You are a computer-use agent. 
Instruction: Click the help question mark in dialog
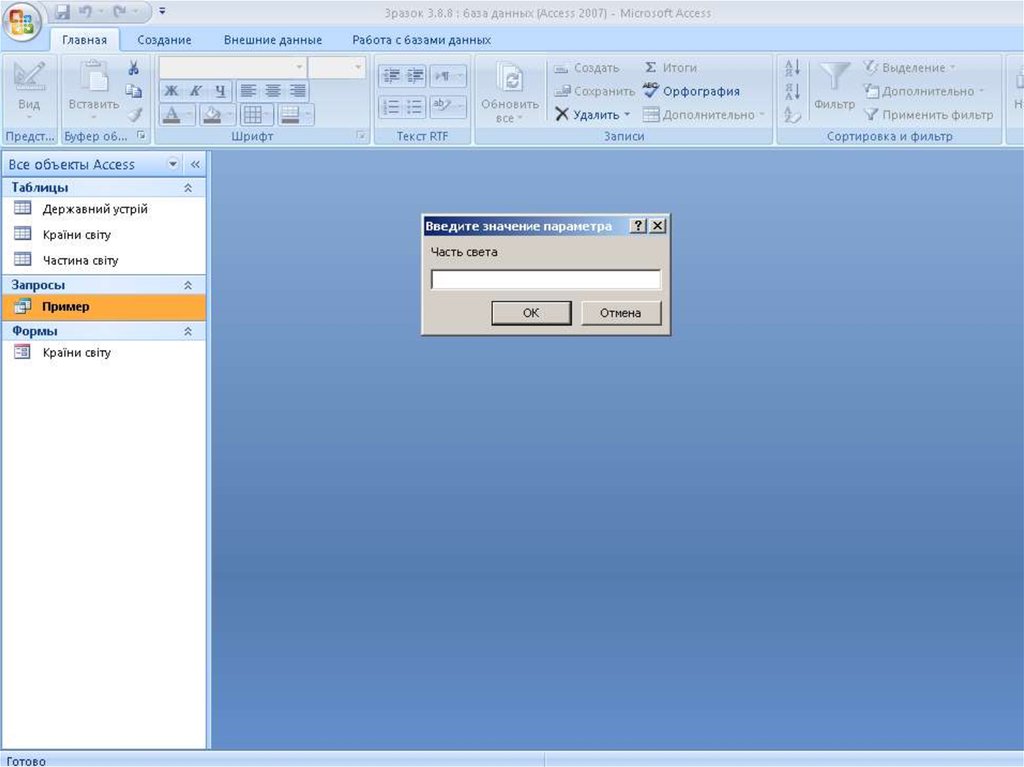(638, 226)
